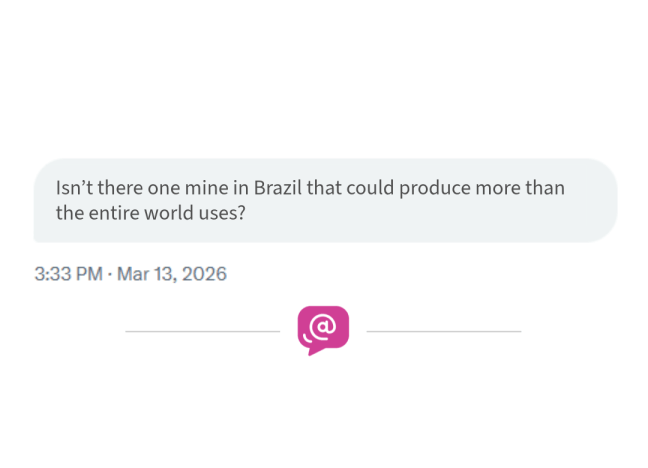648x468 pixels.
Task: Click the tail of the pink speech bubble
Action: (x=311, y=351)
